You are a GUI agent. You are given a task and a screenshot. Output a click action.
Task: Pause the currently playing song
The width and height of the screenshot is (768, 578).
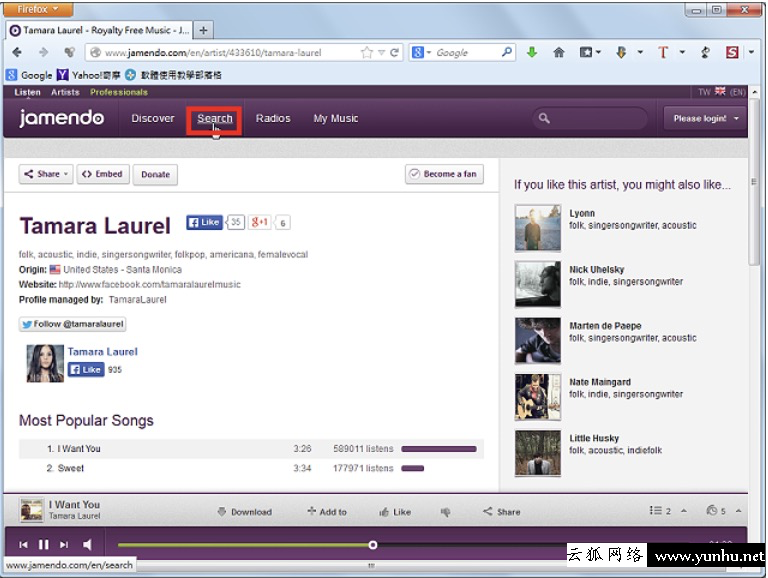44,545
